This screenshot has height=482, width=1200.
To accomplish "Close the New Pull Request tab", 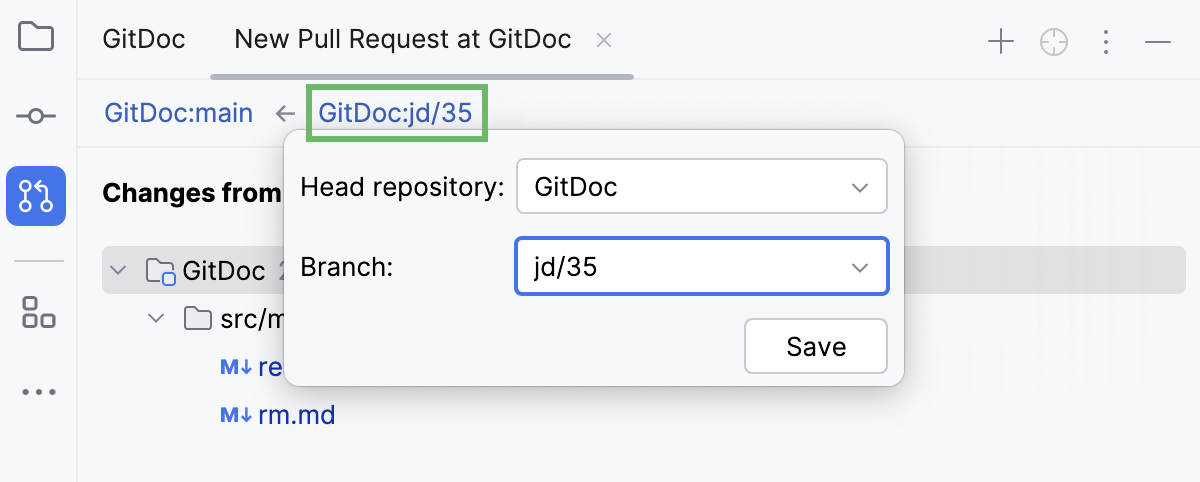I will 603,40.
